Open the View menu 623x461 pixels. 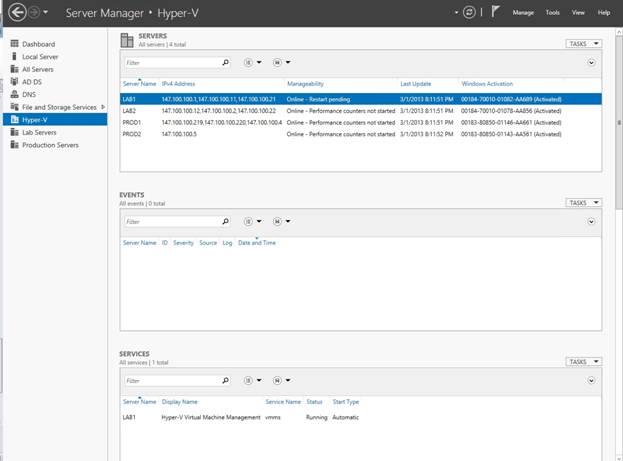(x=578, y=13)
